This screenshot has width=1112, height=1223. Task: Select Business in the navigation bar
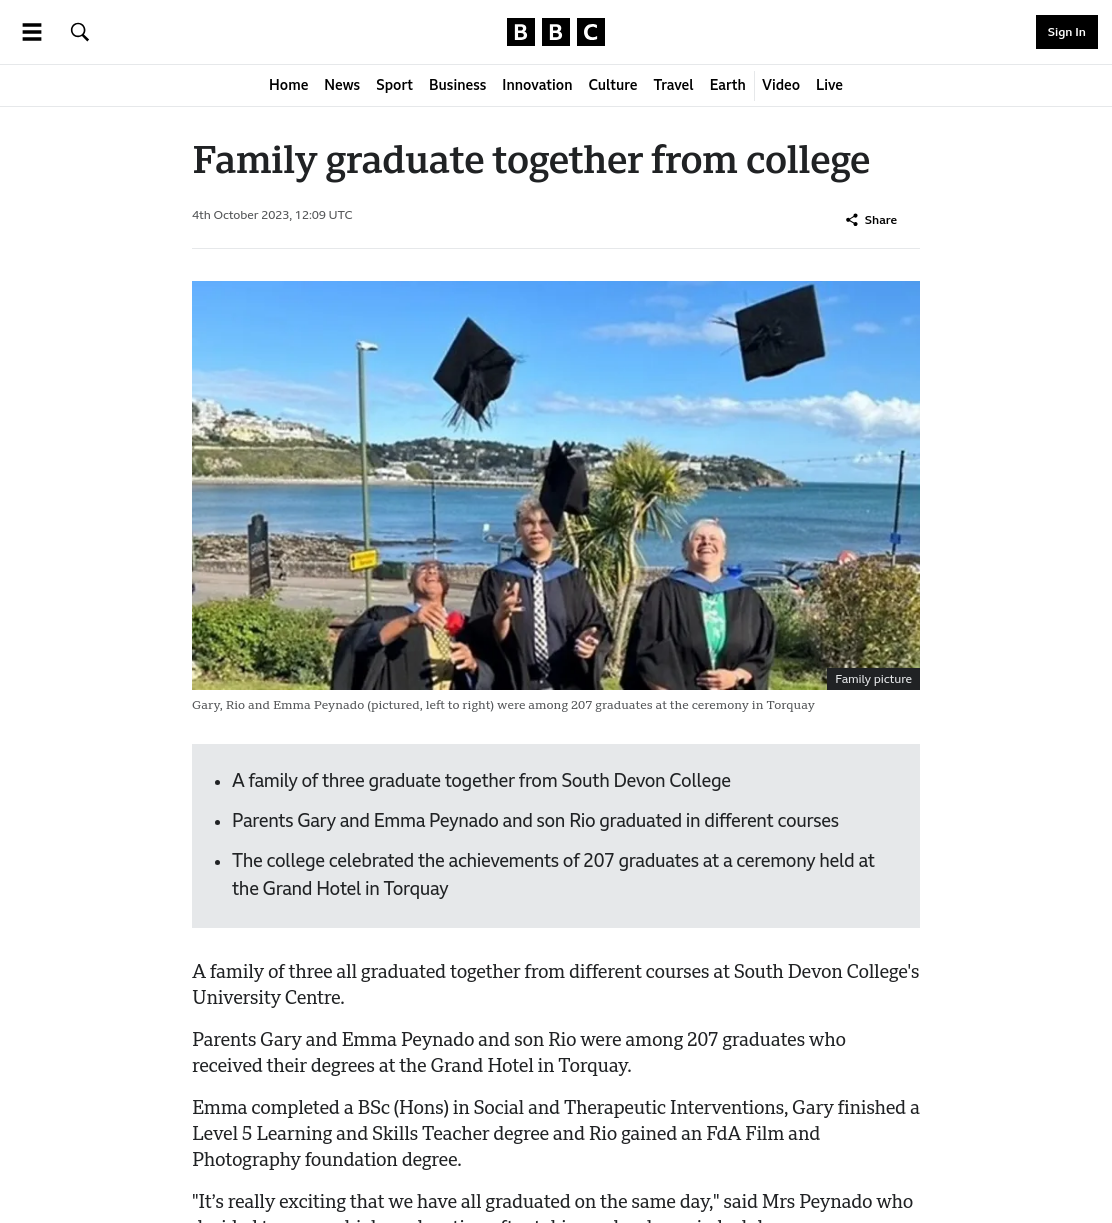point(457,85)
